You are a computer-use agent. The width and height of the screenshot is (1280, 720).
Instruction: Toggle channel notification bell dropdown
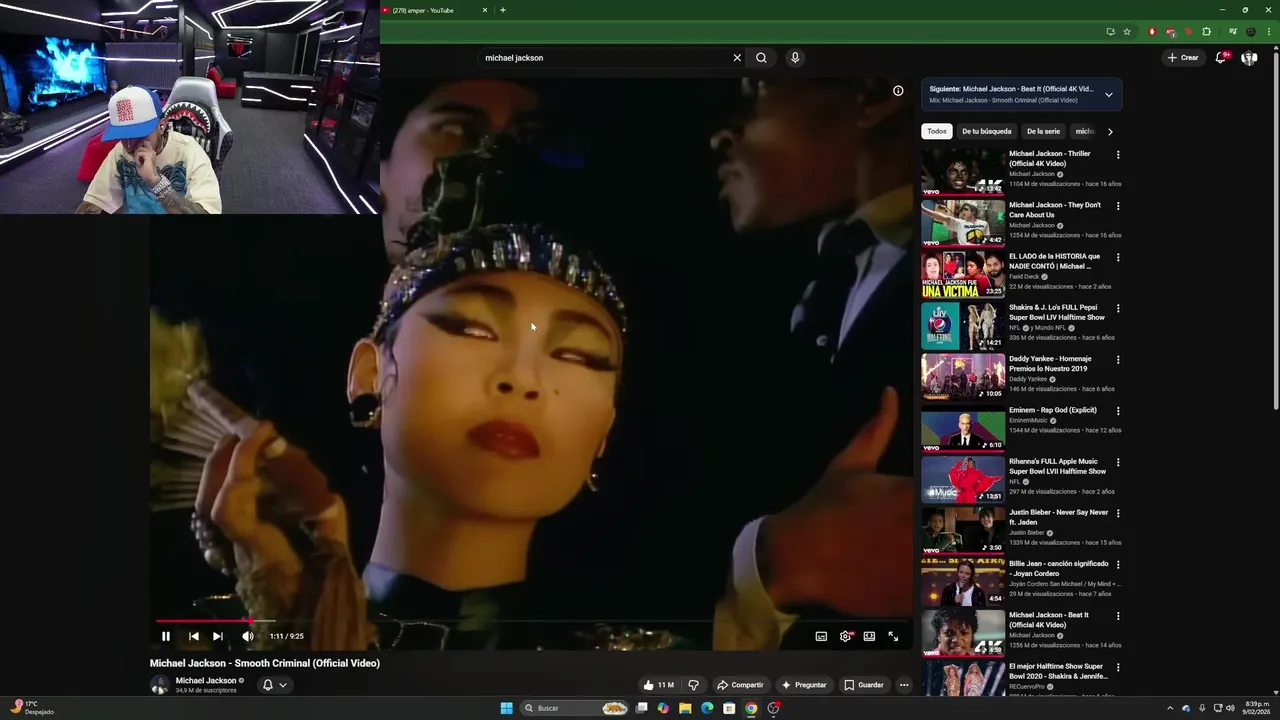click(274, 685)
